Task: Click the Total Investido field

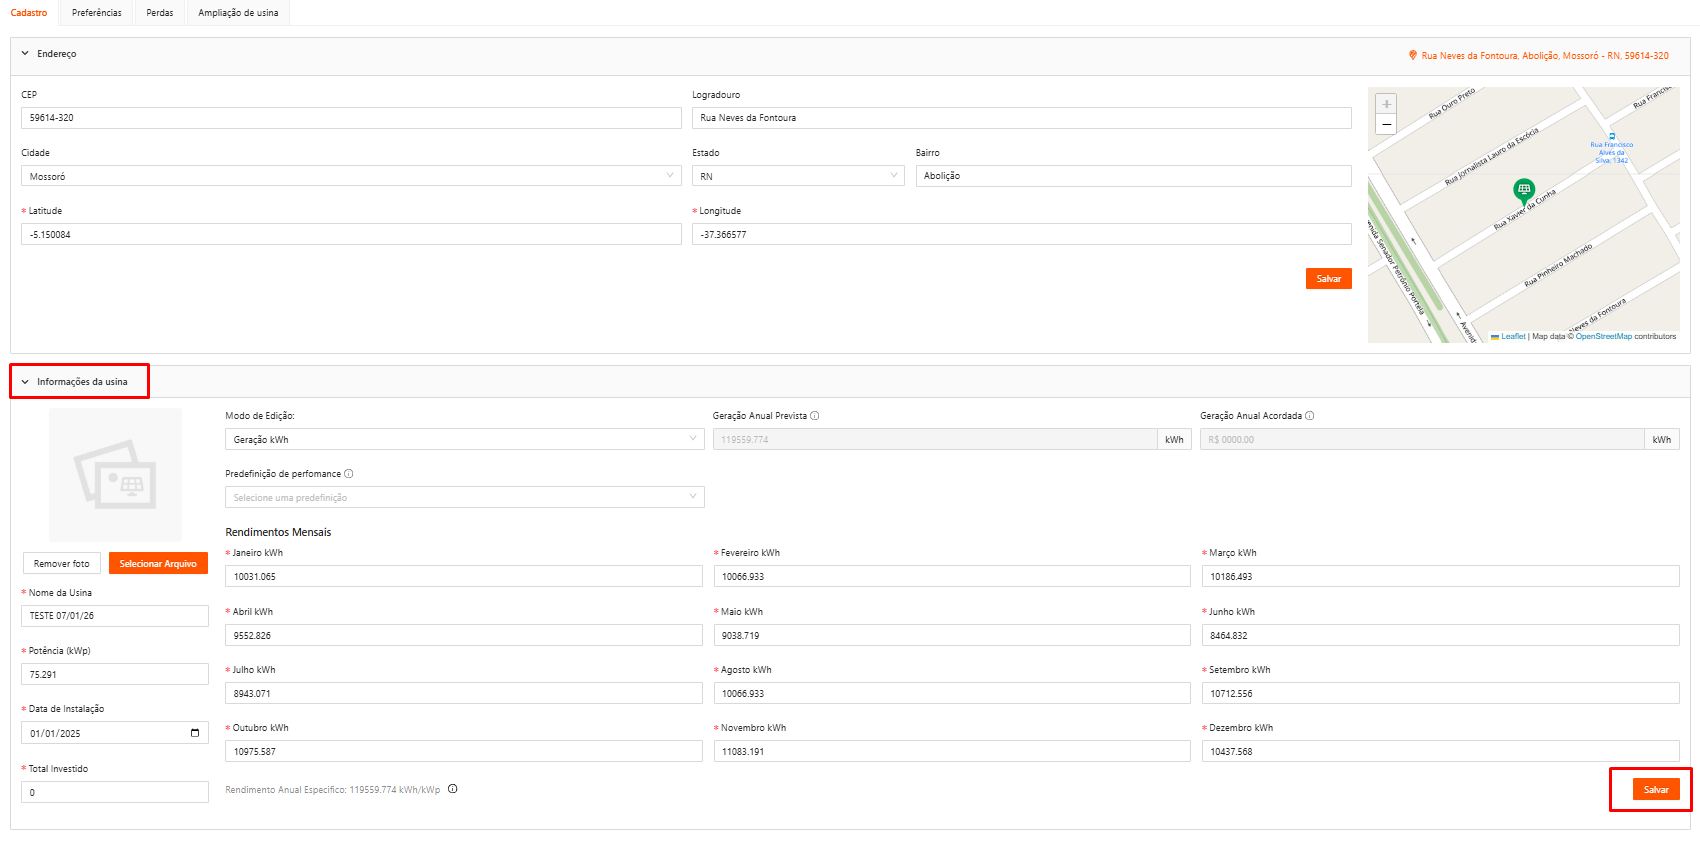Action: [x=115, y=792]
